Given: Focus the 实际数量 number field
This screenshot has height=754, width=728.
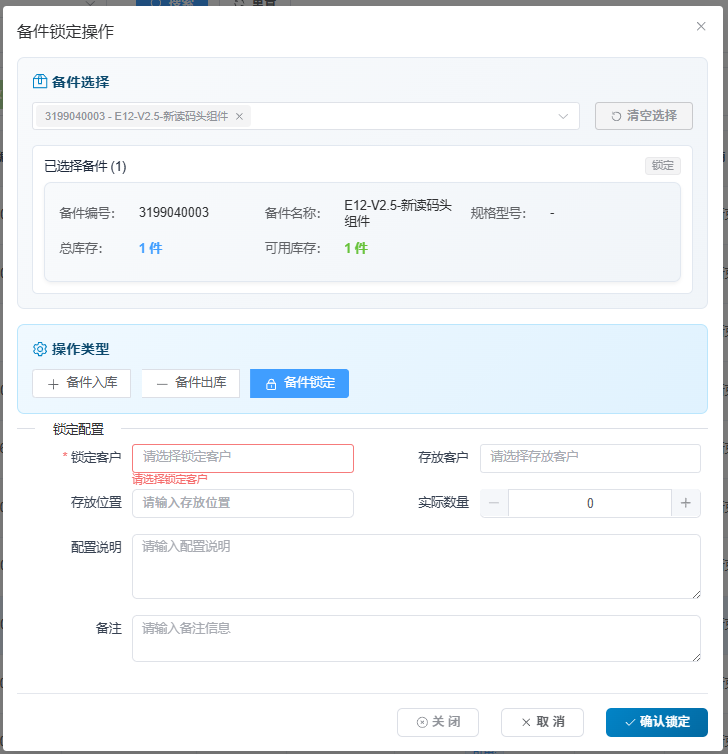Looking at the screenshot, I should 590,503.
